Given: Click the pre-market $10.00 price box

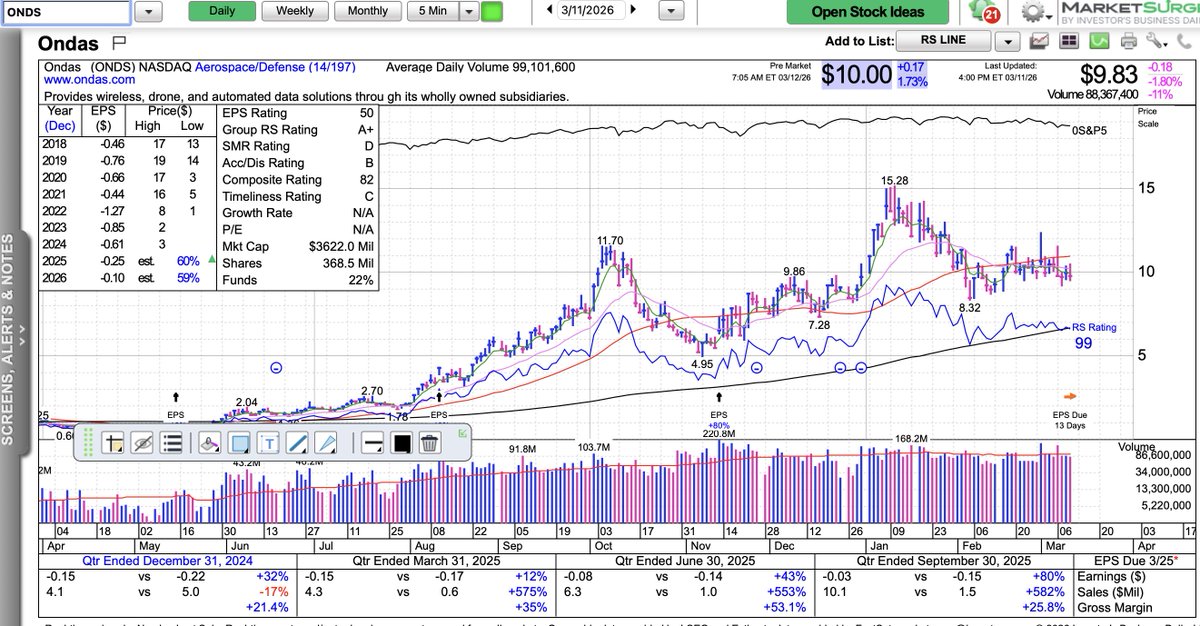Looking at the screenshot, I should tap(858, 75).
